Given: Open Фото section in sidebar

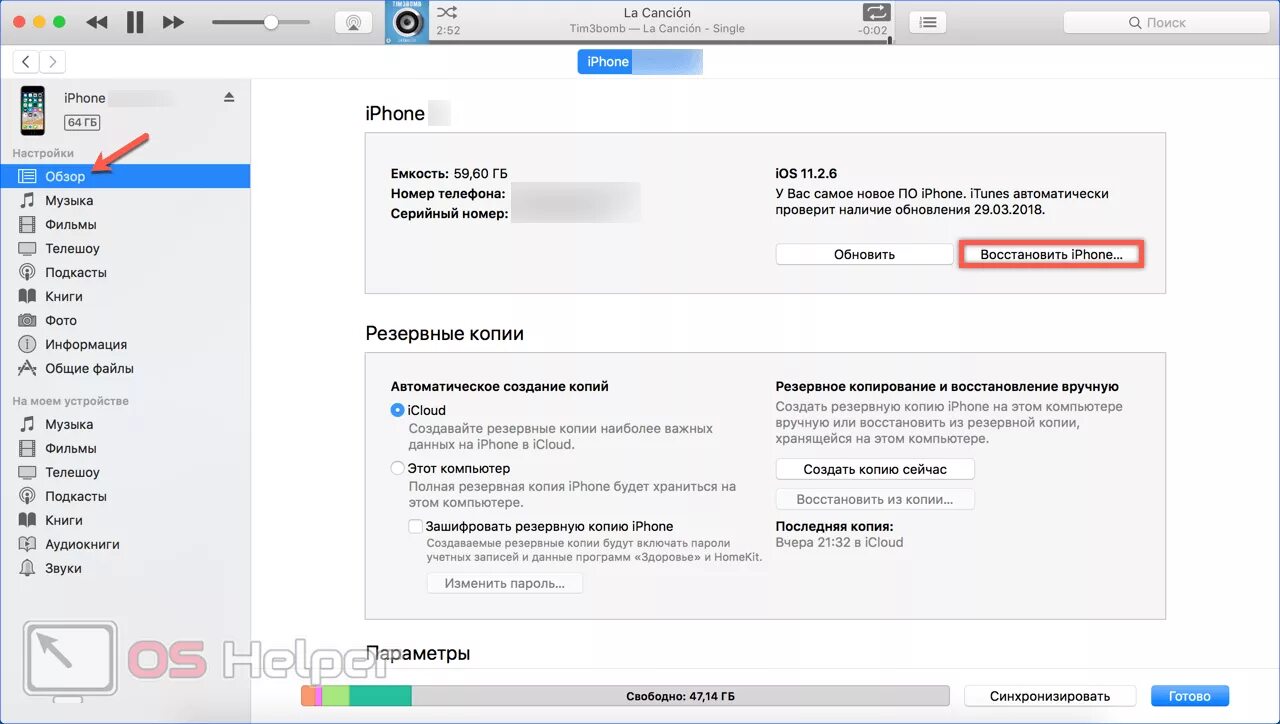Looking at the screenshot, I should (x=60, y=320).
